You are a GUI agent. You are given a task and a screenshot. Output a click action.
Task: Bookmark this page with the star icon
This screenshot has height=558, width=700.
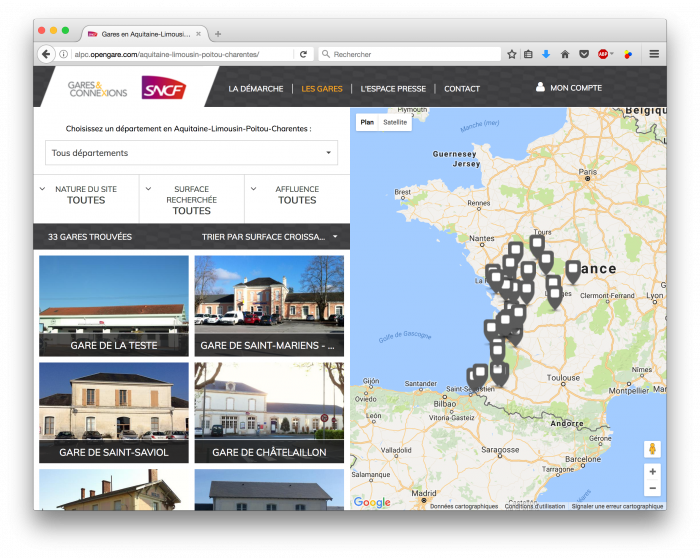coord(512,54)
